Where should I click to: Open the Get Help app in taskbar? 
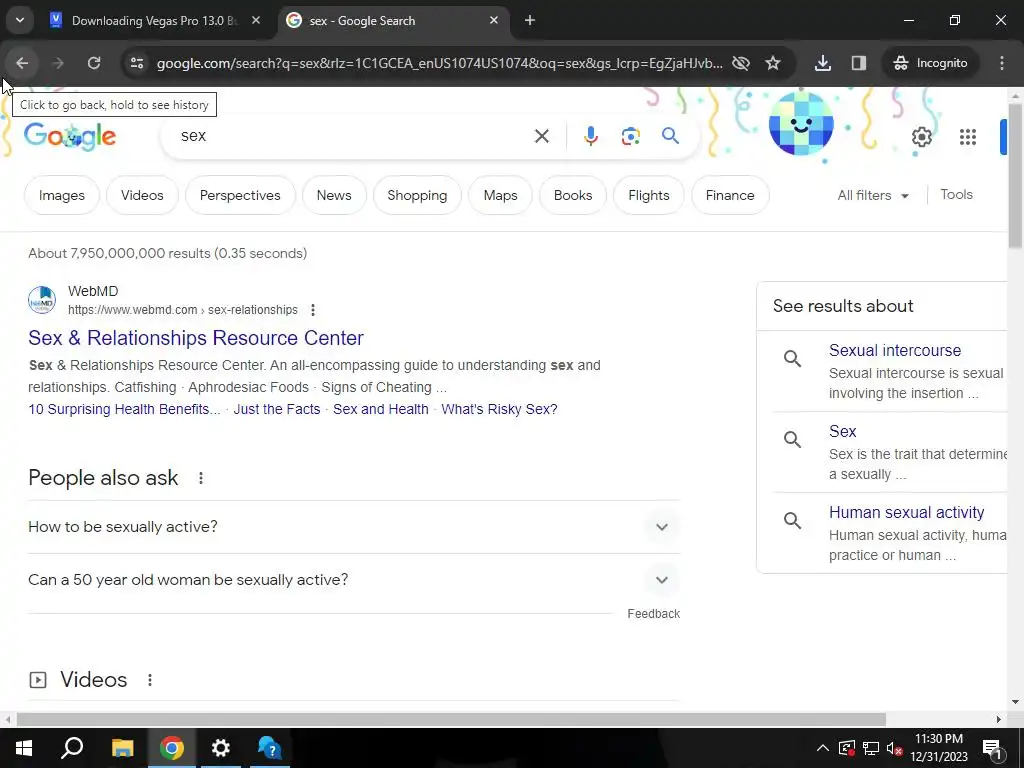(269, 748)
